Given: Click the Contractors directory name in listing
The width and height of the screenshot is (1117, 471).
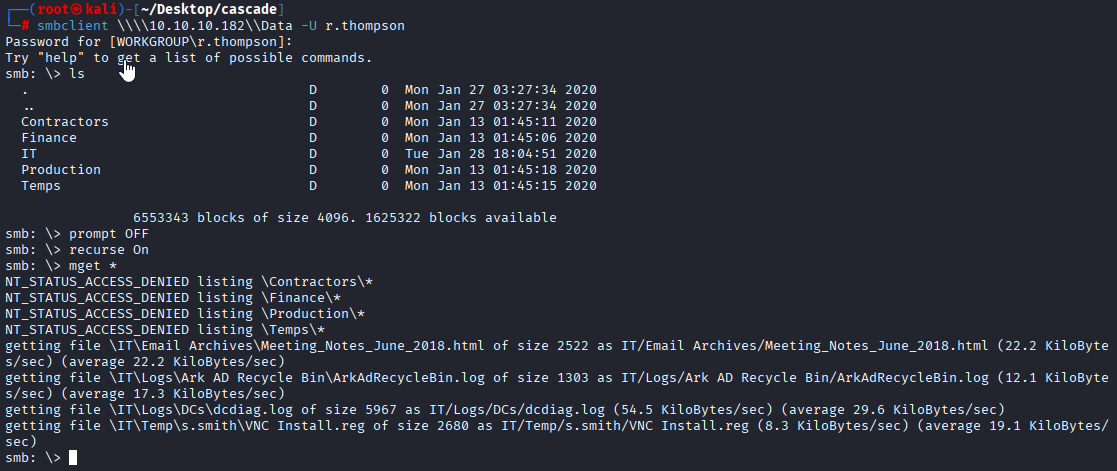Looking at the screenshot, I should [65, 122].
